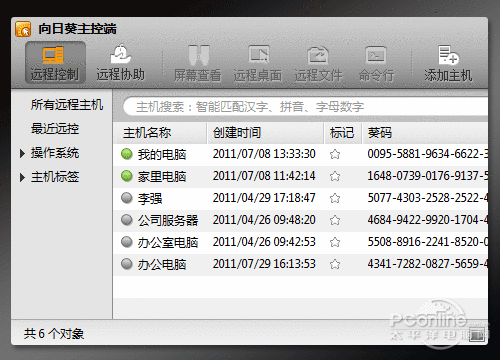Click the green status dot for 家里电脑
This screenshot has width=500, height=360.
pos(127,176)
